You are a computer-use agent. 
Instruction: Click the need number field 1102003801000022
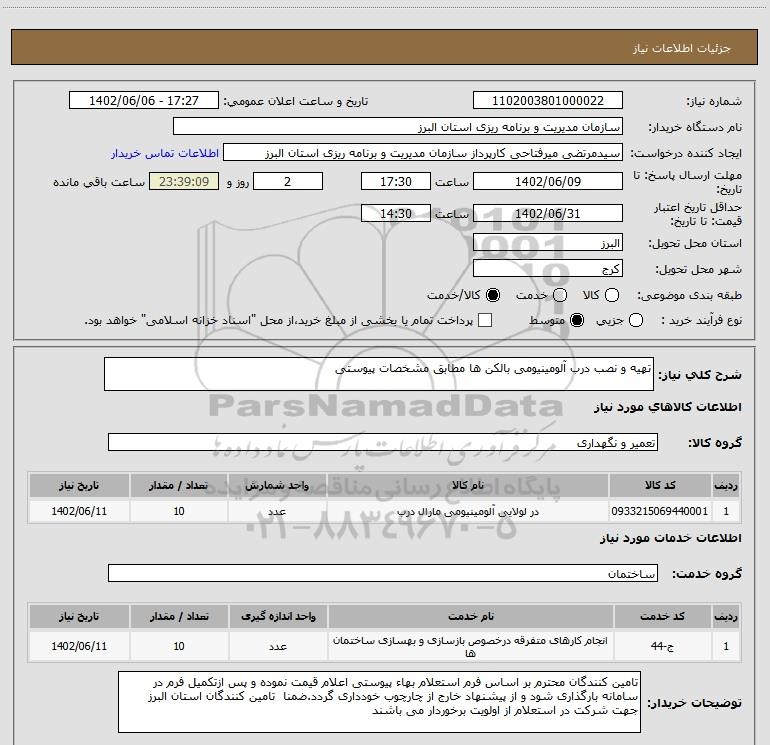tap(548, 101)
